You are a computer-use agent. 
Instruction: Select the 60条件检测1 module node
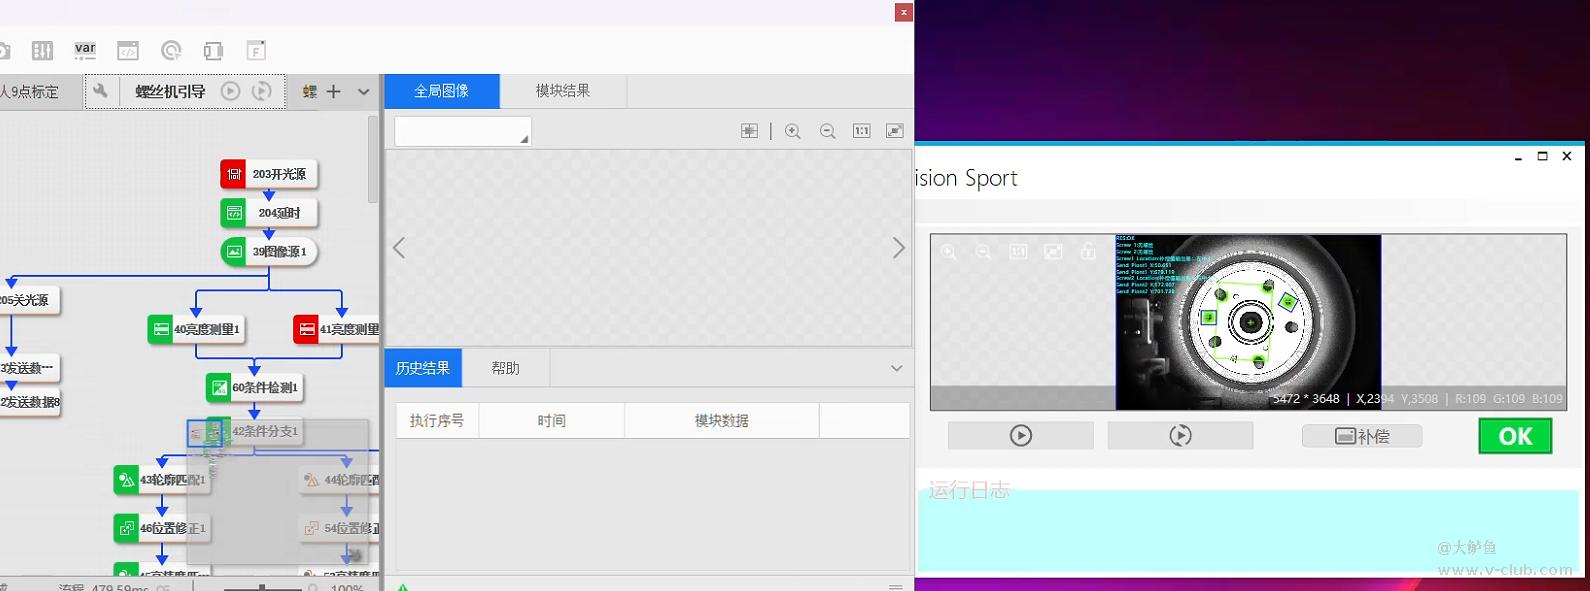(254, 387)
